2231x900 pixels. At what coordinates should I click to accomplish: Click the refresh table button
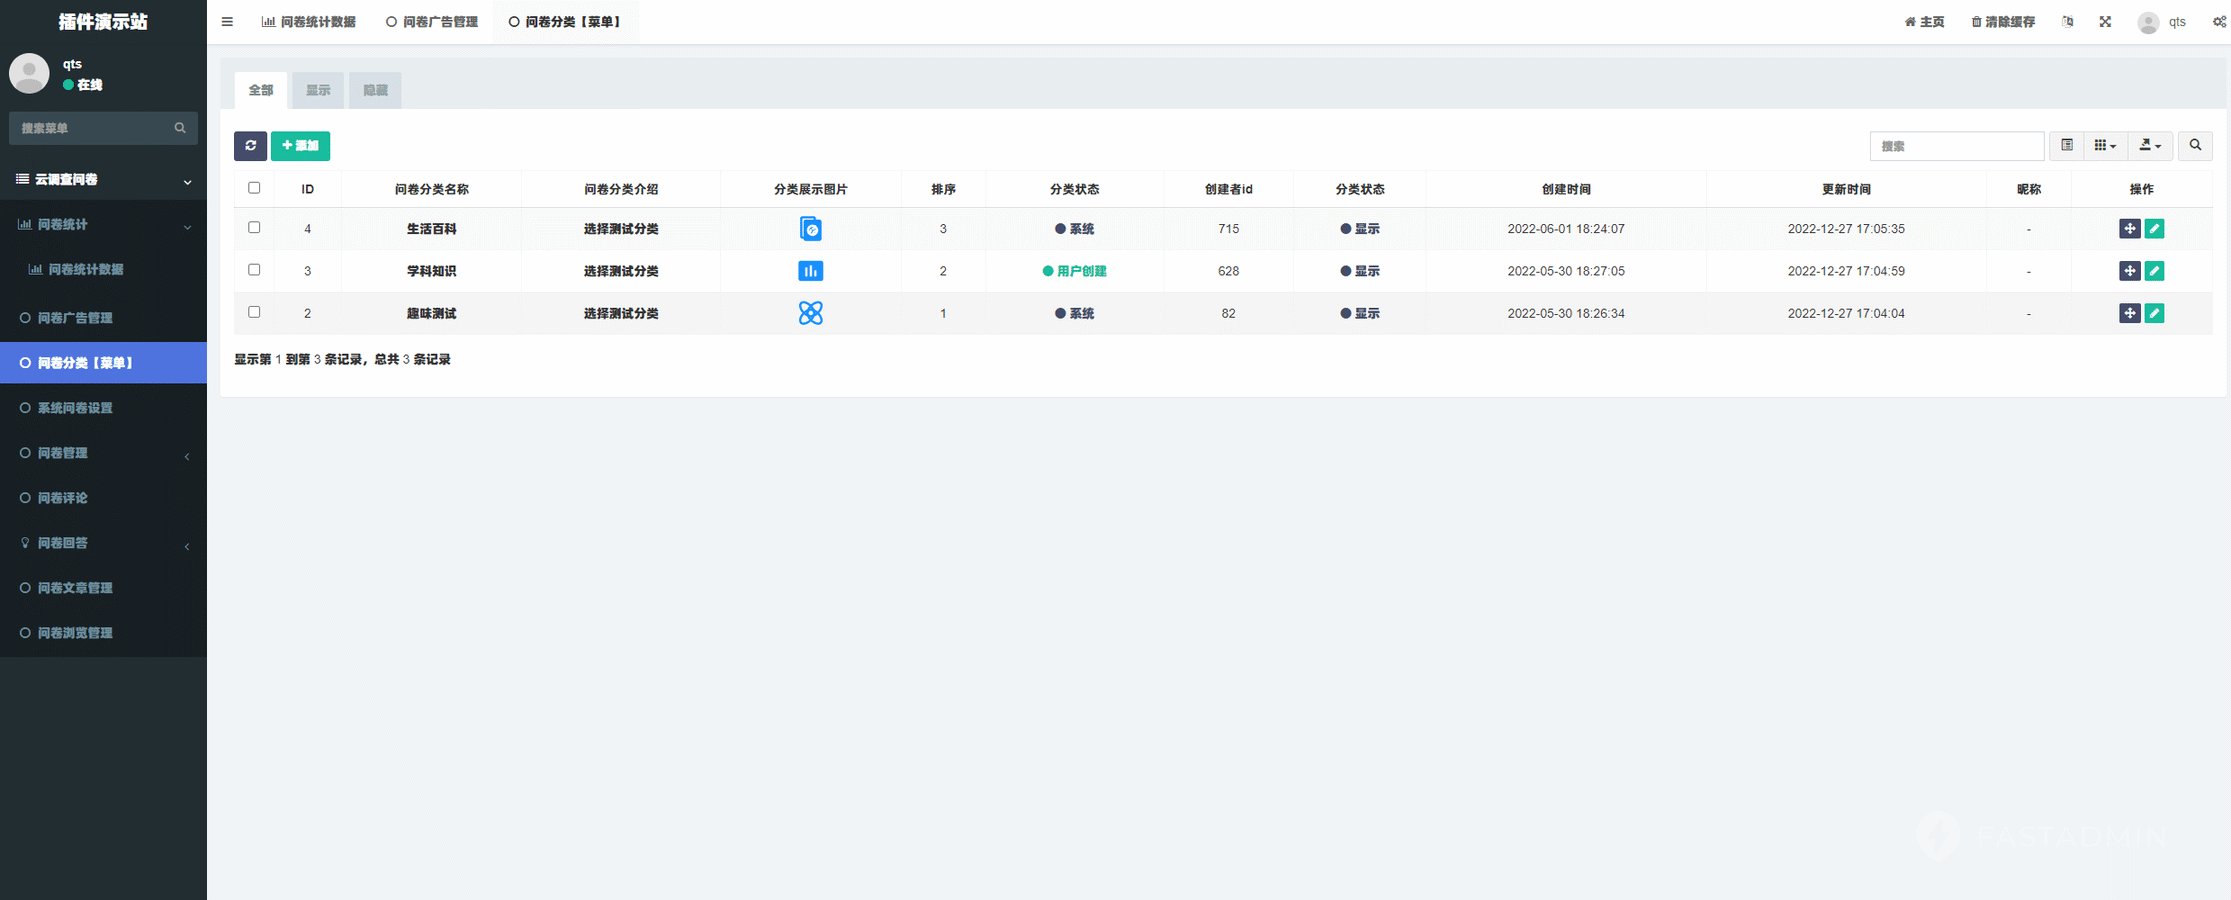(x=250, y=146)
